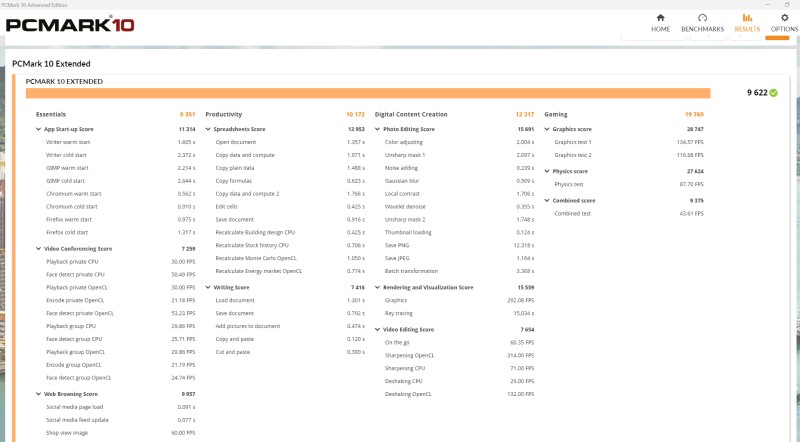Minimize the PCMark 10 window
The image size is (800, 442).
pos(768,5)
